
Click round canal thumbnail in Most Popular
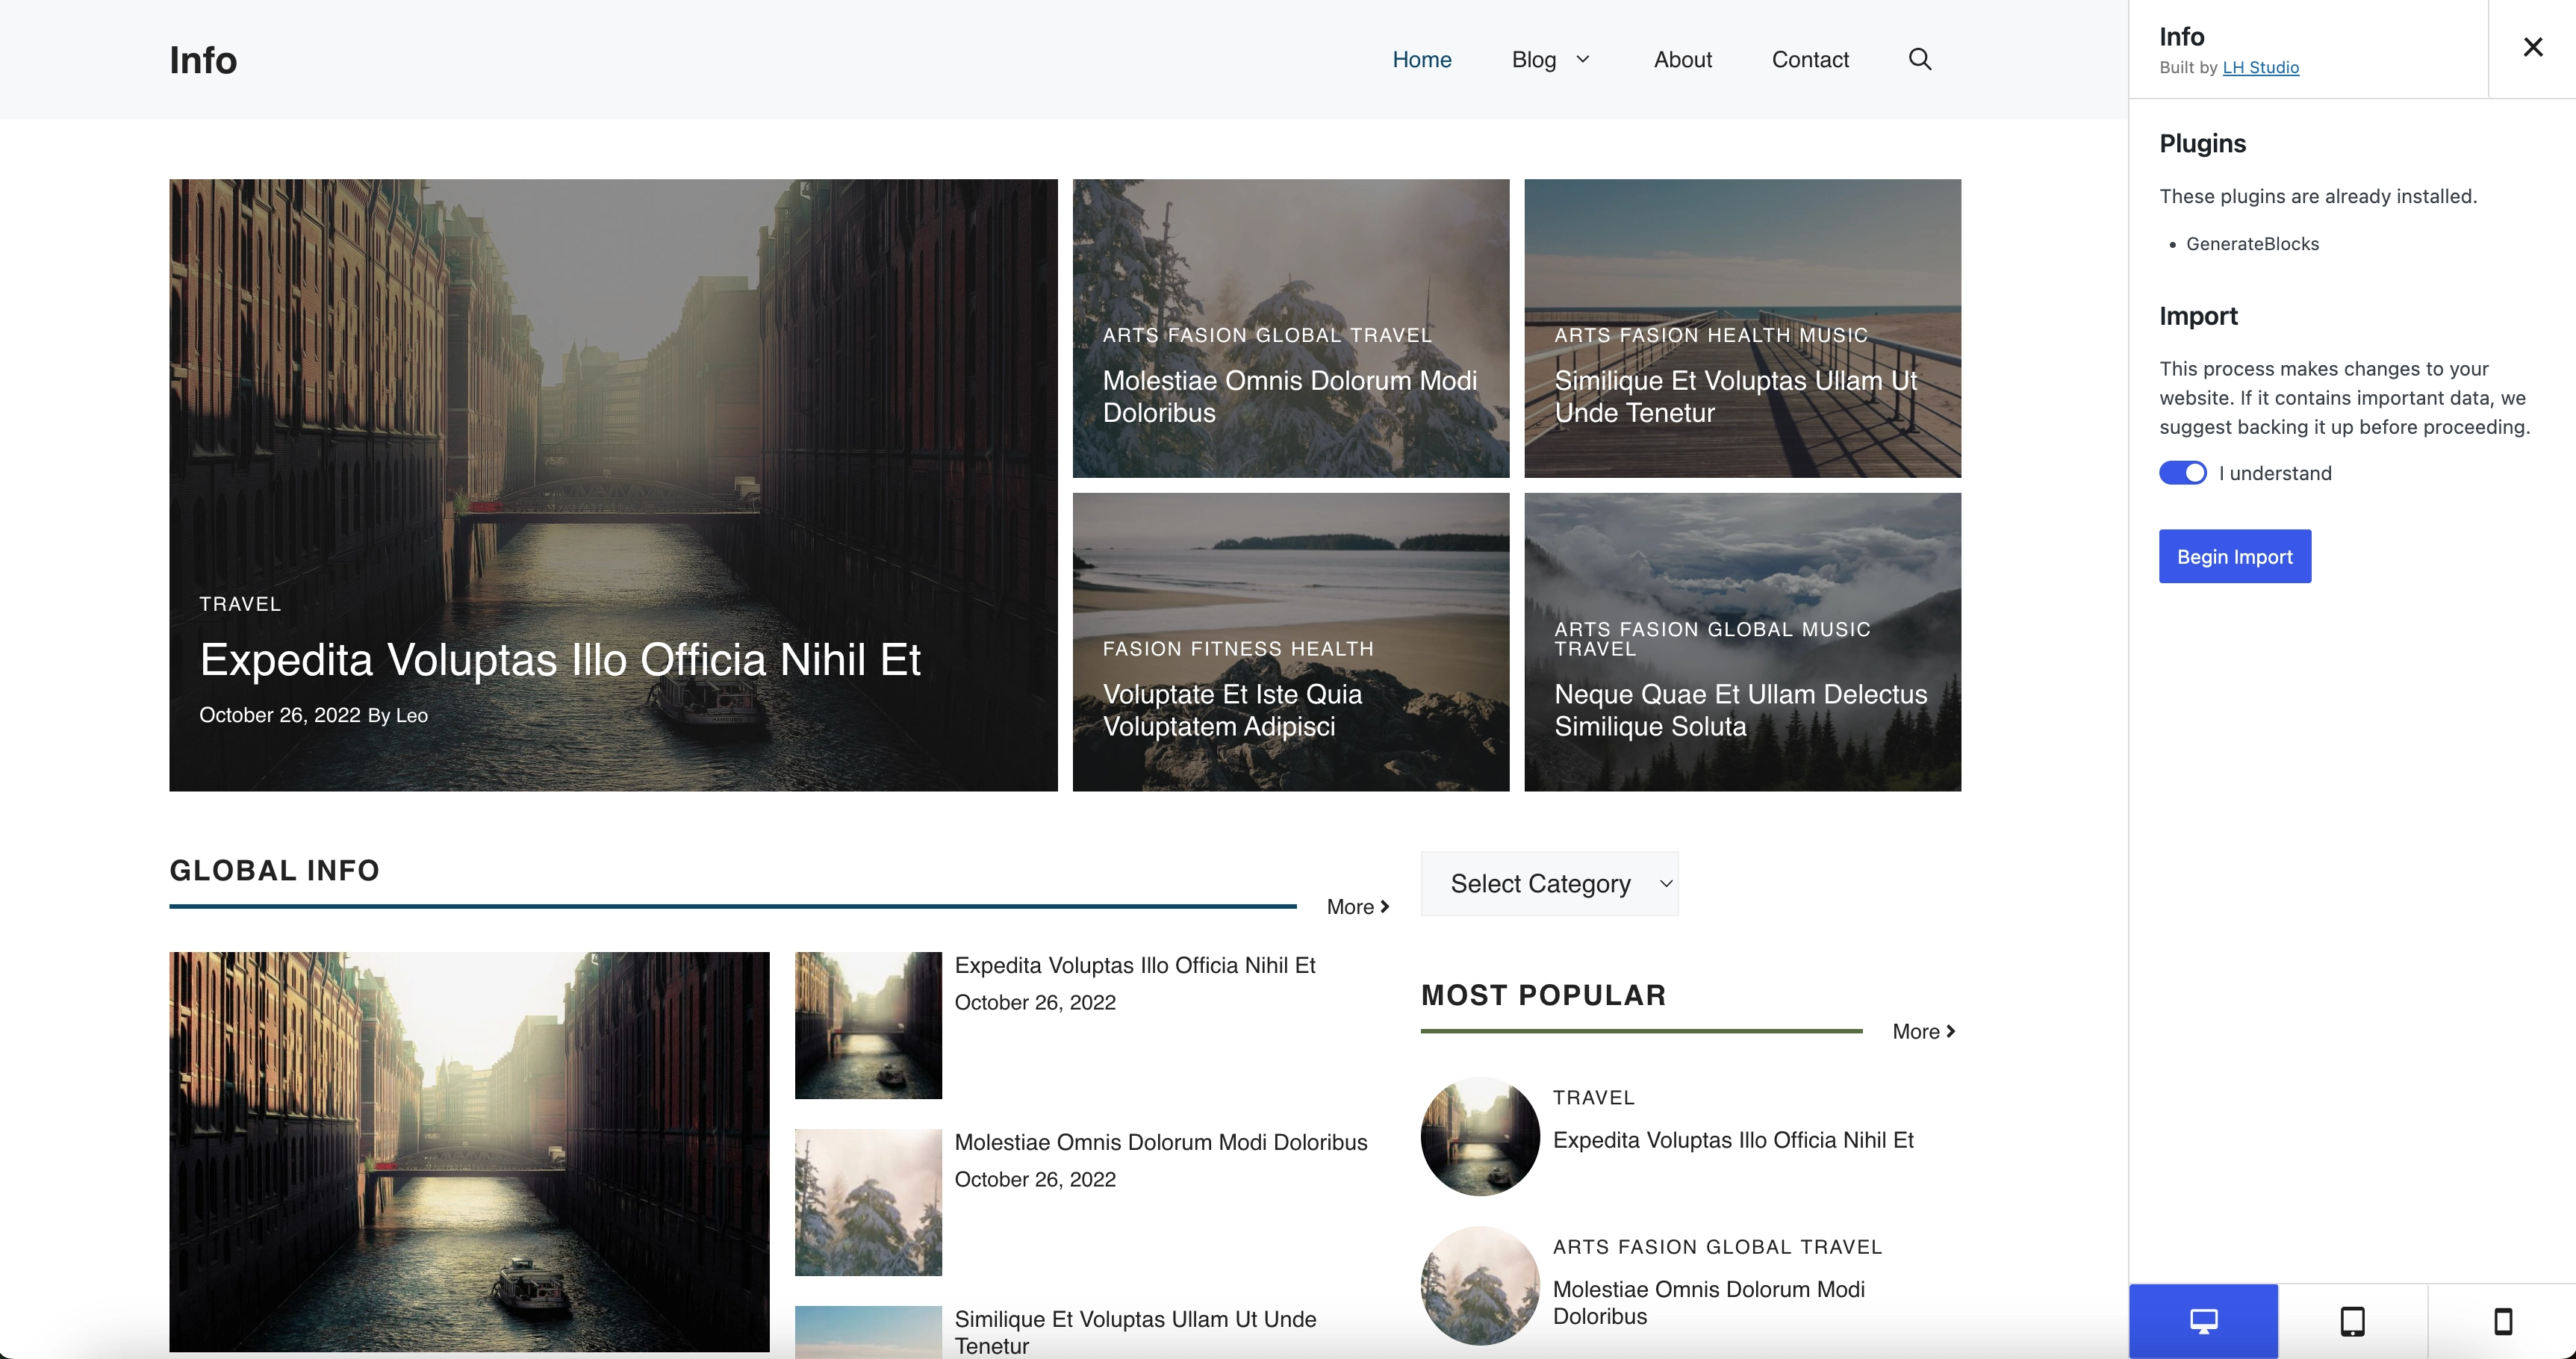click(1480, 1136)
